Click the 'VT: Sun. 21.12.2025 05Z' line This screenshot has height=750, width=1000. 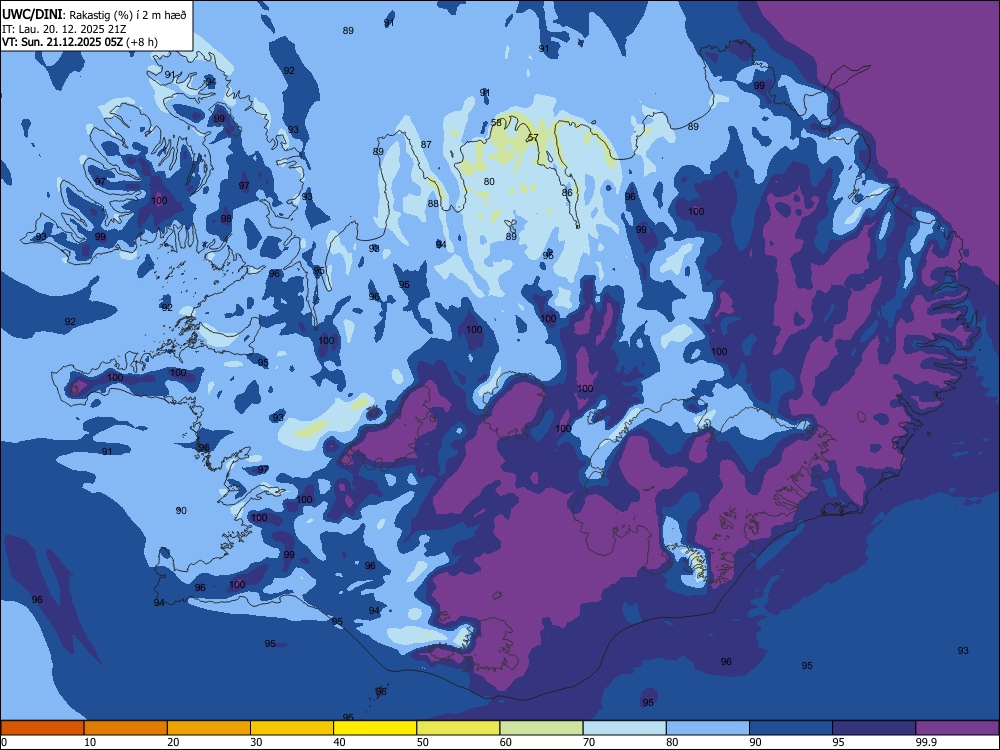coord(62,42)
